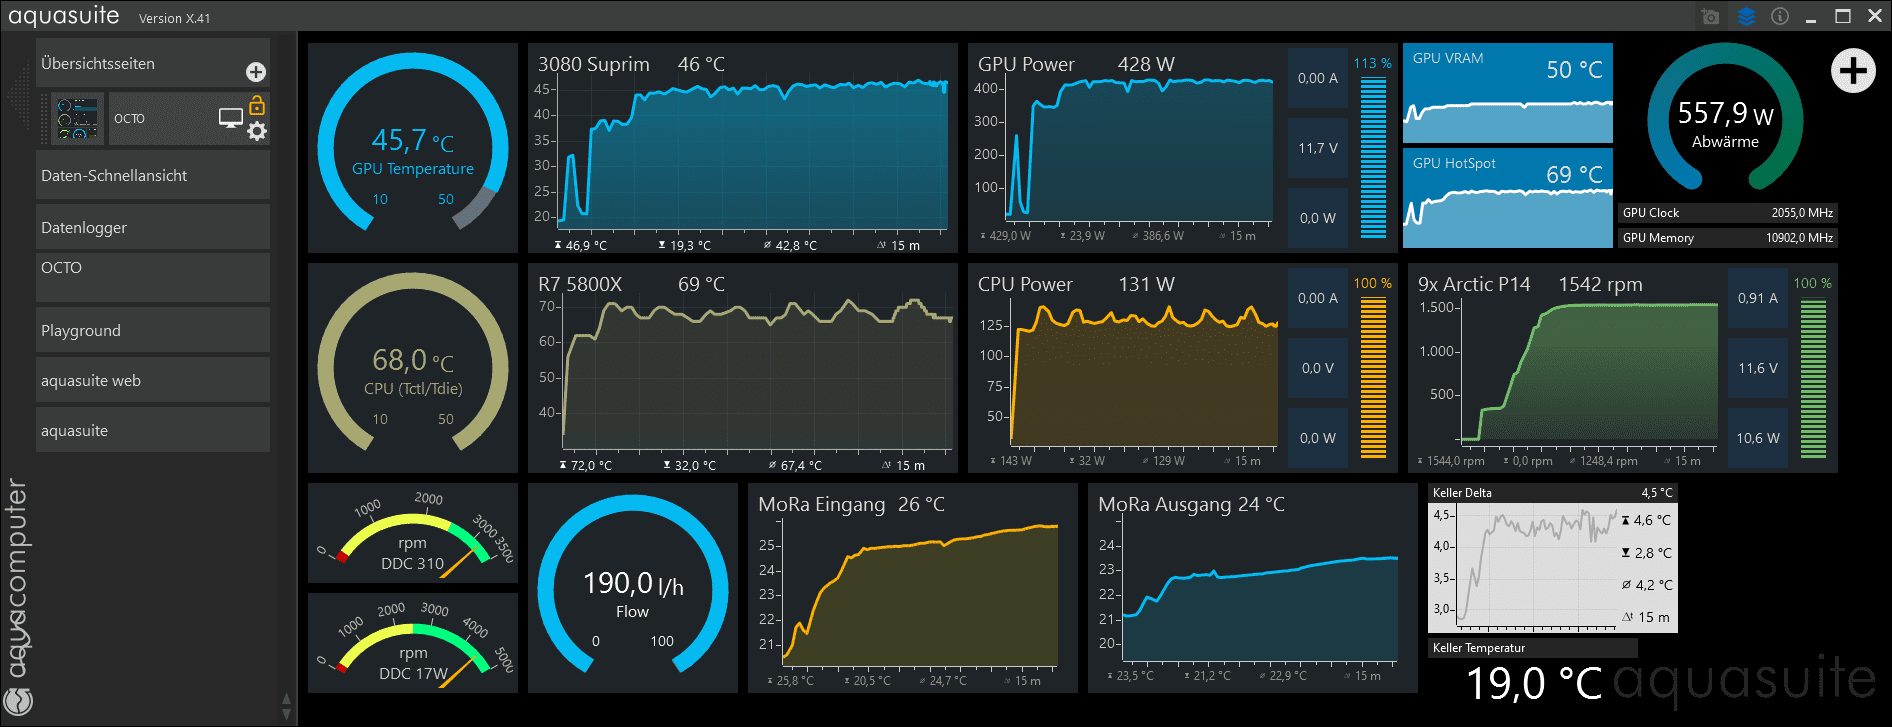
Task: Click the CPU (Tctl/Tdie) 68,0 °C gauge
Action: 413,368
